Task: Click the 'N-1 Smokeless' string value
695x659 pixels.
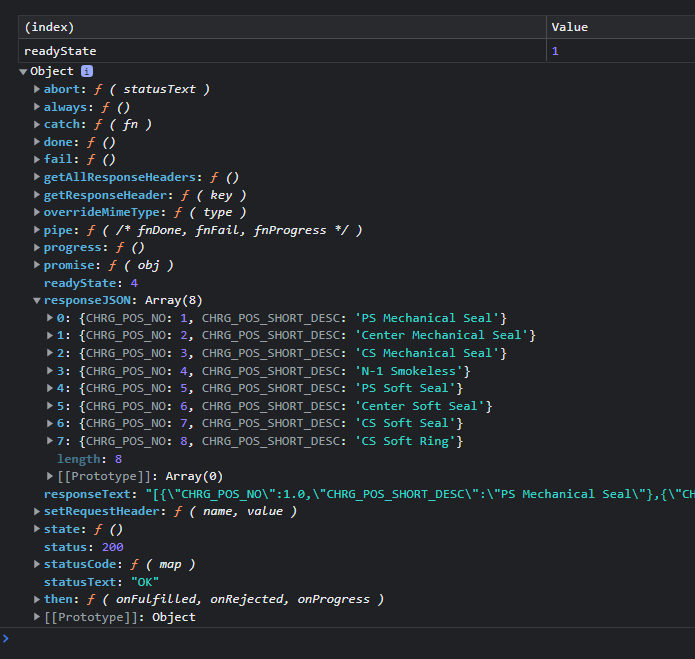Action: 409,370
